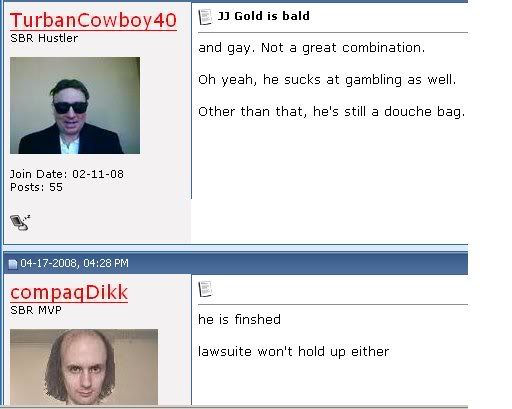
Task: Click the post icon in compaqDikk's reply
Action: [205, 289]
